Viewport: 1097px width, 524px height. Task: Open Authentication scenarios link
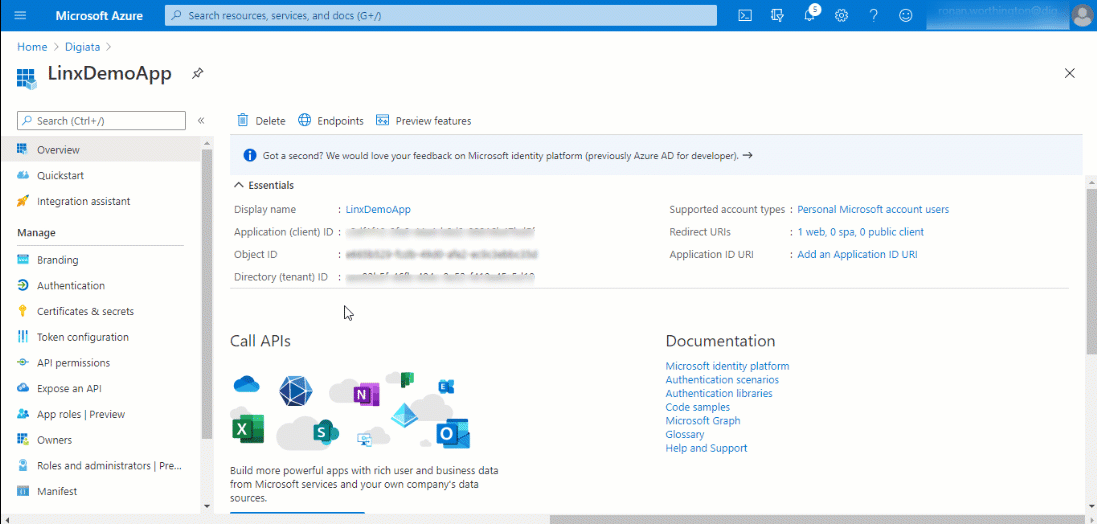(722, 380)
